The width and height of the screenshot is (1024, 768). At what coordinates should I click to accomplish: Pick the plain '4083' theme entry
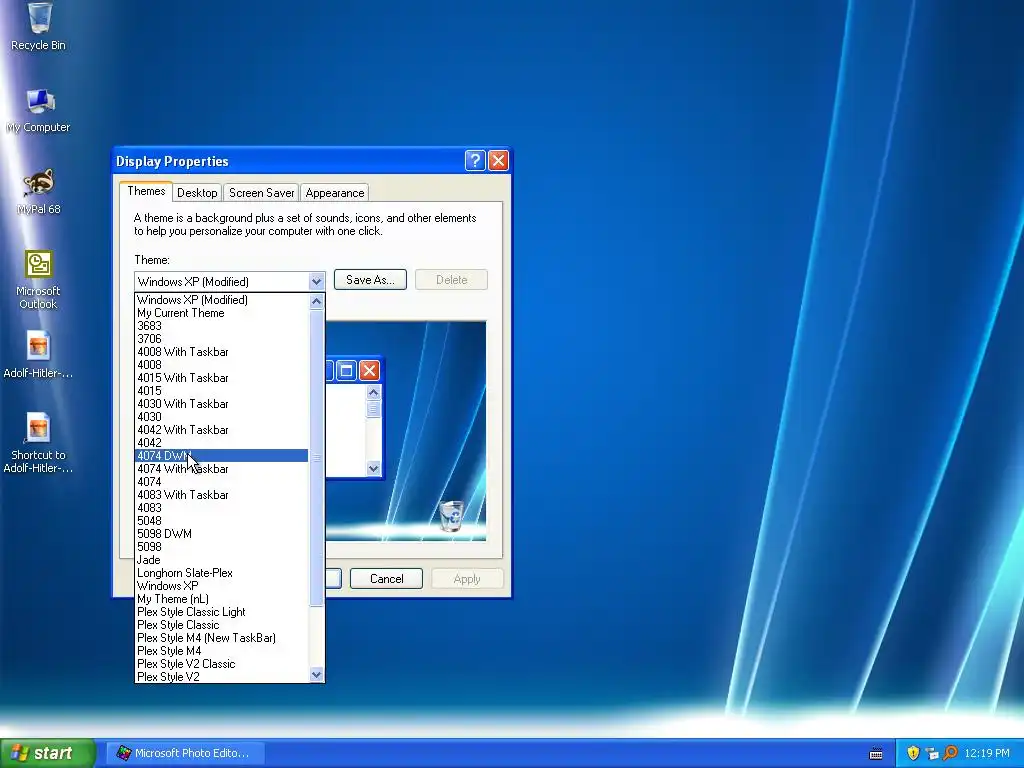pyautogui.click(x=221, y=508)
